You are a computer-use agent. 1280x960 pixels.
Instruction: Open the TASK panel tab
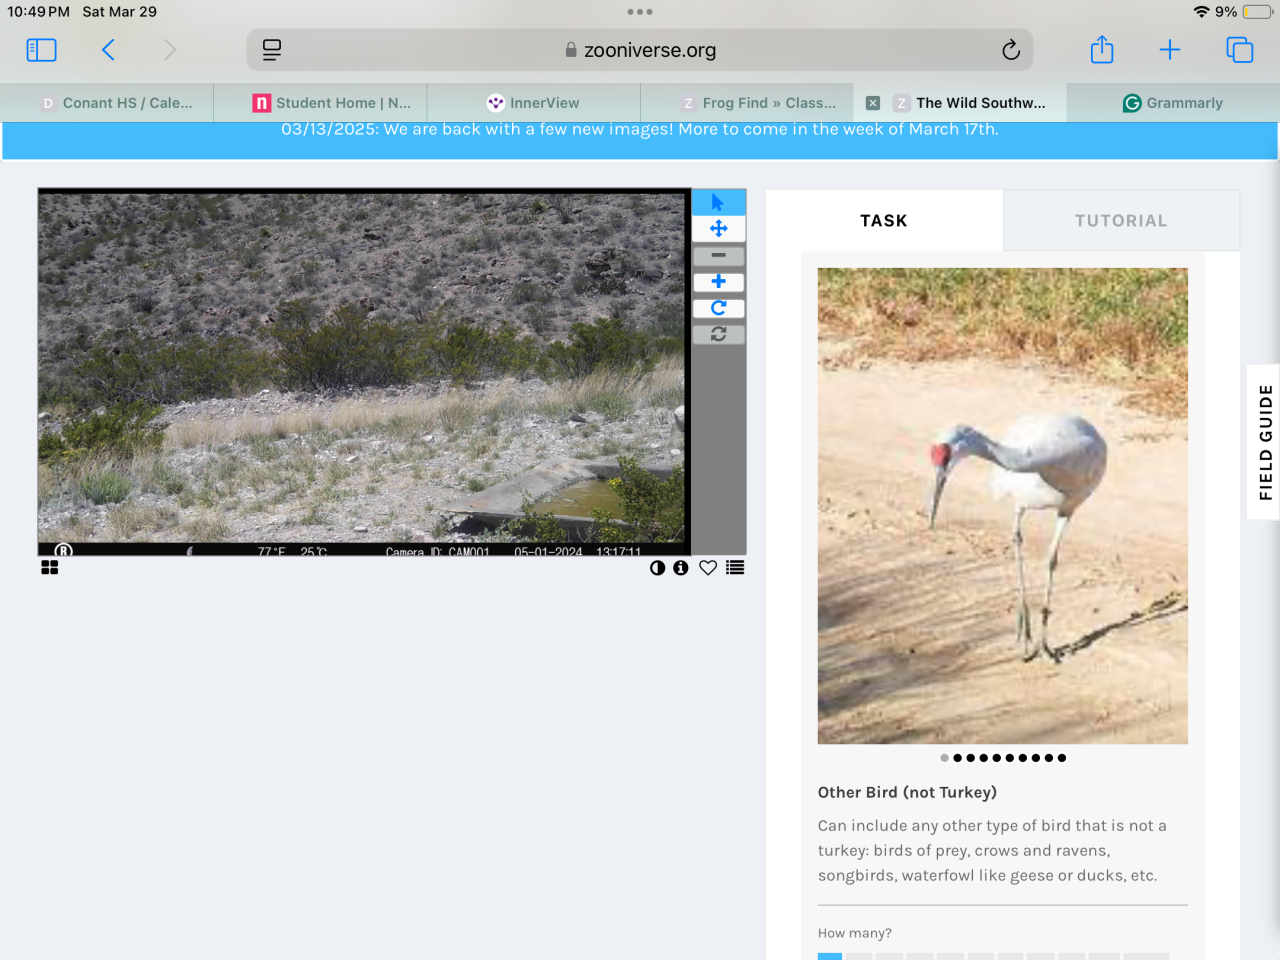pos(884,221)
